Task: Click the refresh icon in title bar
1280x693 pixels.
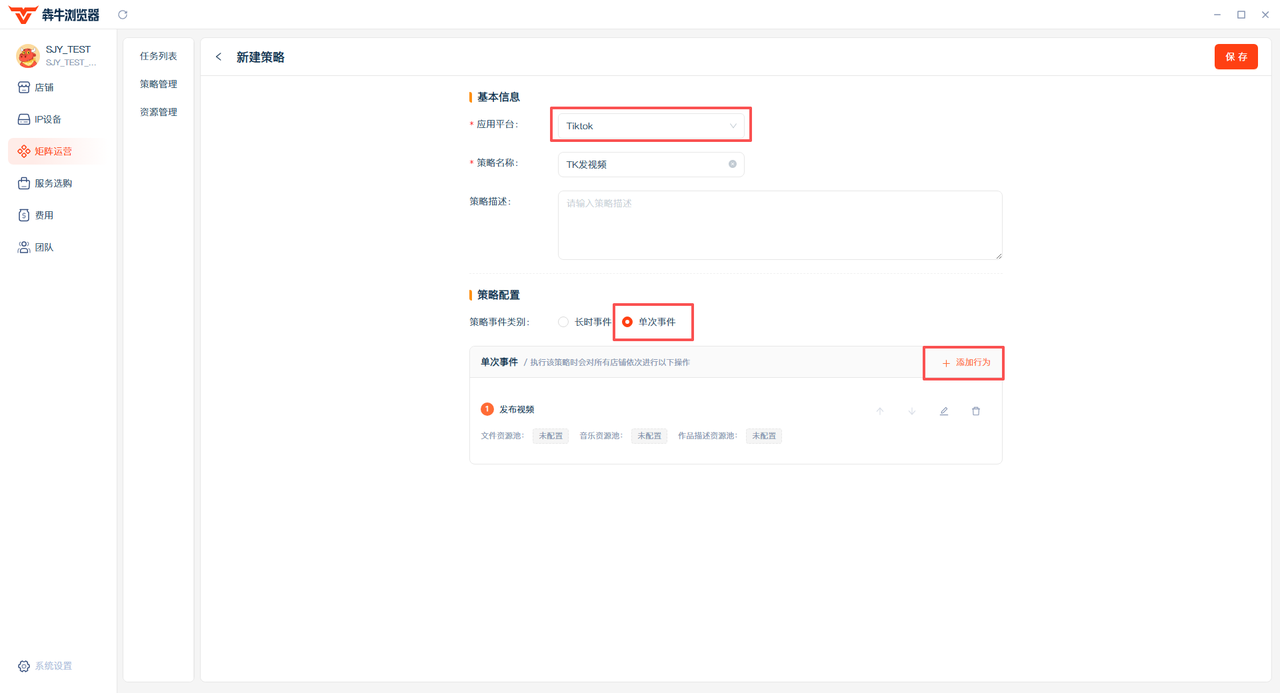Action: point(122,15)
